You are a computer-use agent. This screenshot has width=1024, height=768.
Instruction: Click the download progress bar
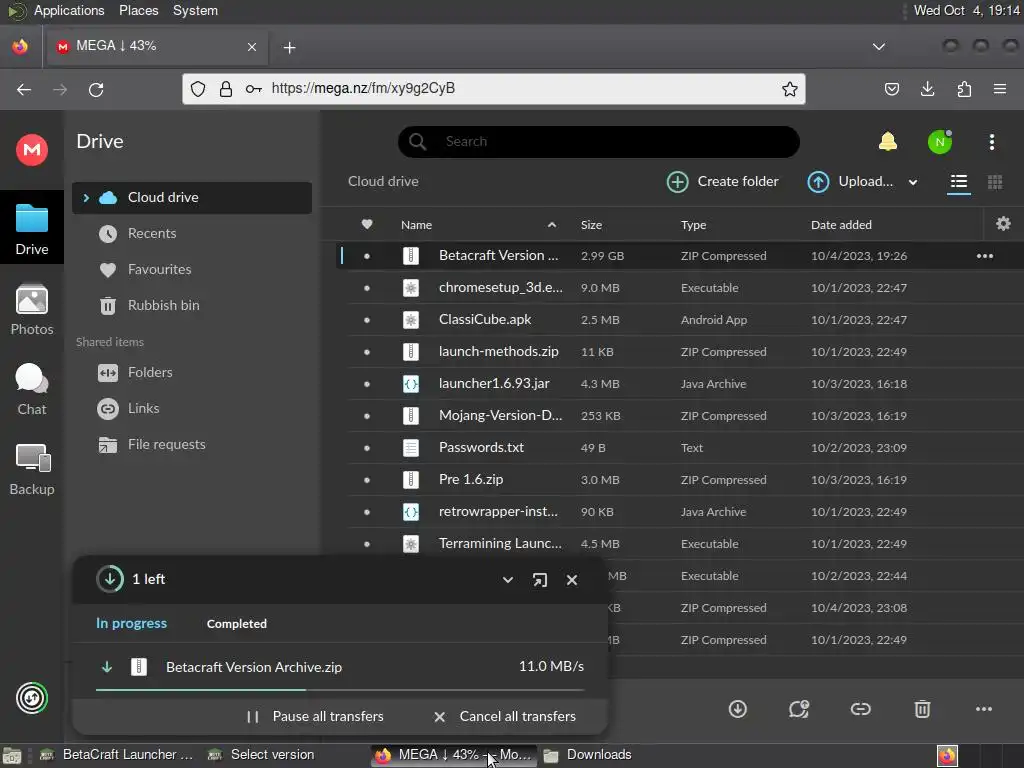click(x=340, y=689)
